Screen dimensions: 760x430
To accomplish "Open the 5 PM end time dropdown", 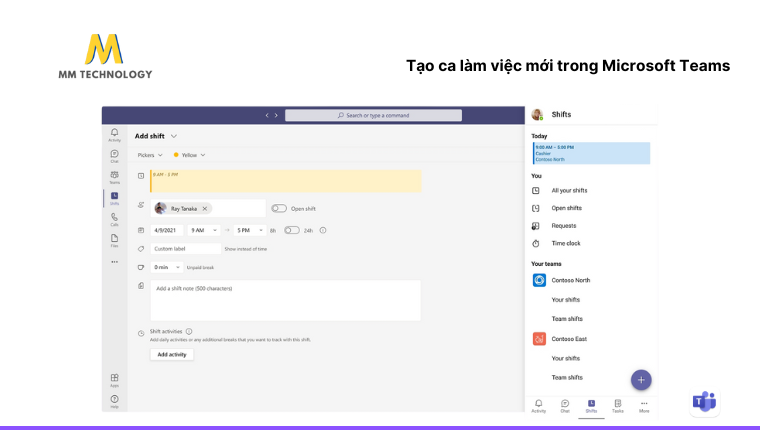I will pos(250,230).
